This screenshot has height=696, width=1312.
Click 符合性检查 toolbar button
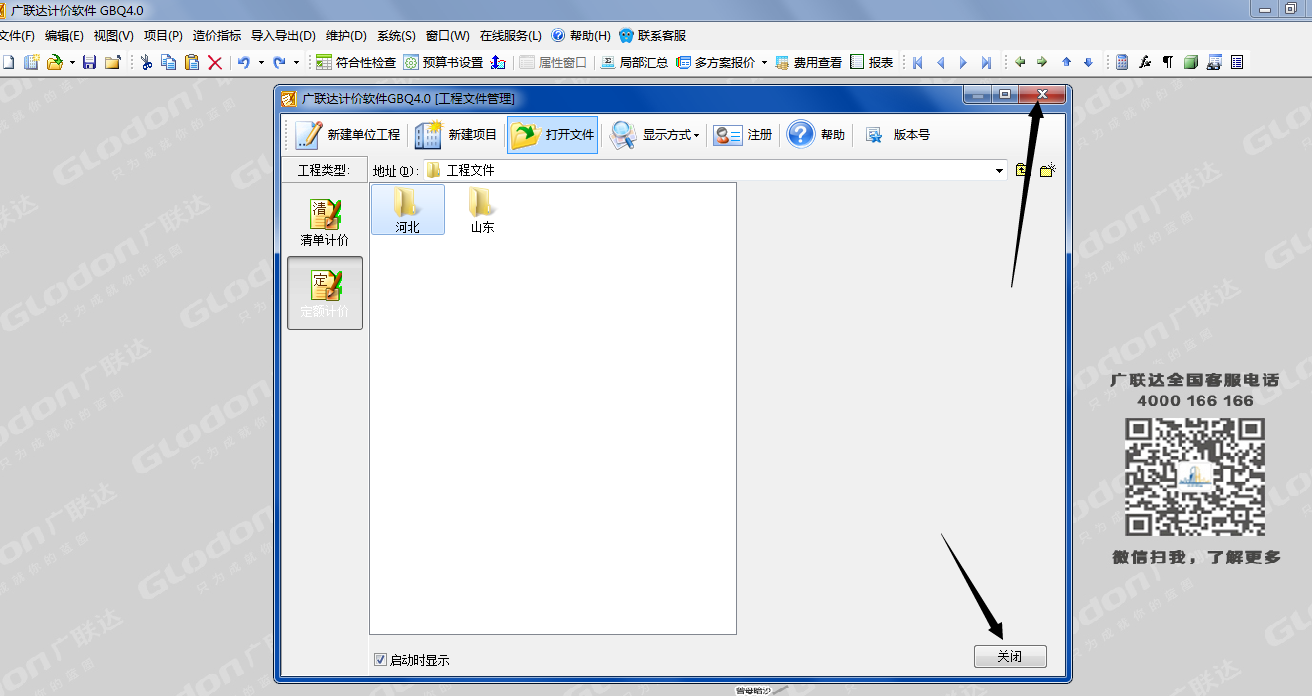pyautogui.click(x=356, y=62)
